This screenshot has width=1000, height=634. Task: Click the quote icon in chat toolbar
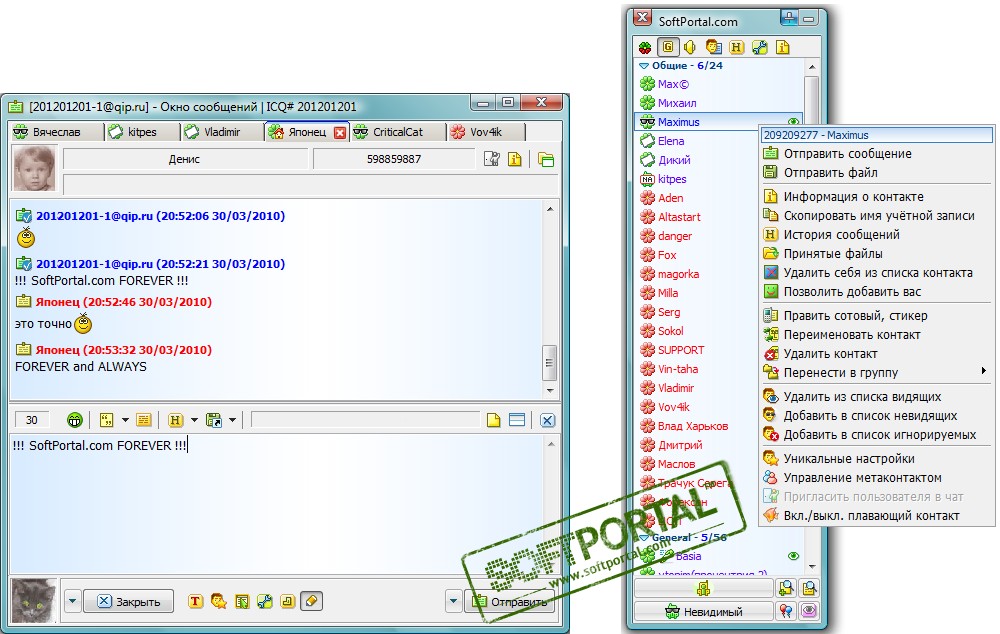click(x=107, y=420)
